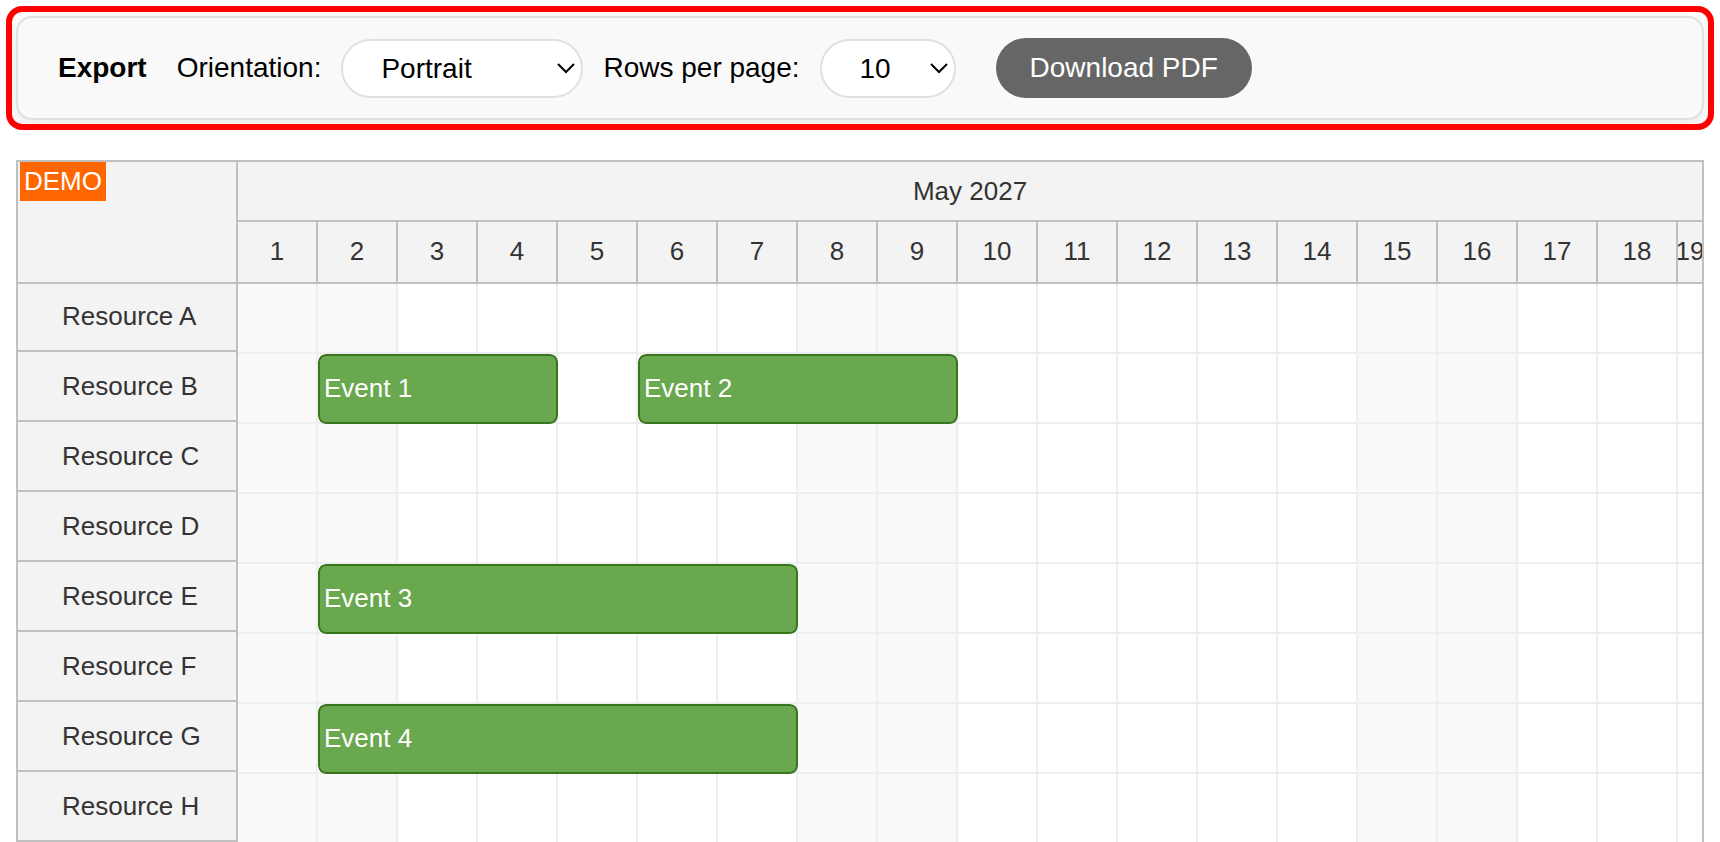The width and height of the screenshot is (1720, 842).
Task: Click day 5 column header
Action: pos(597,252)
